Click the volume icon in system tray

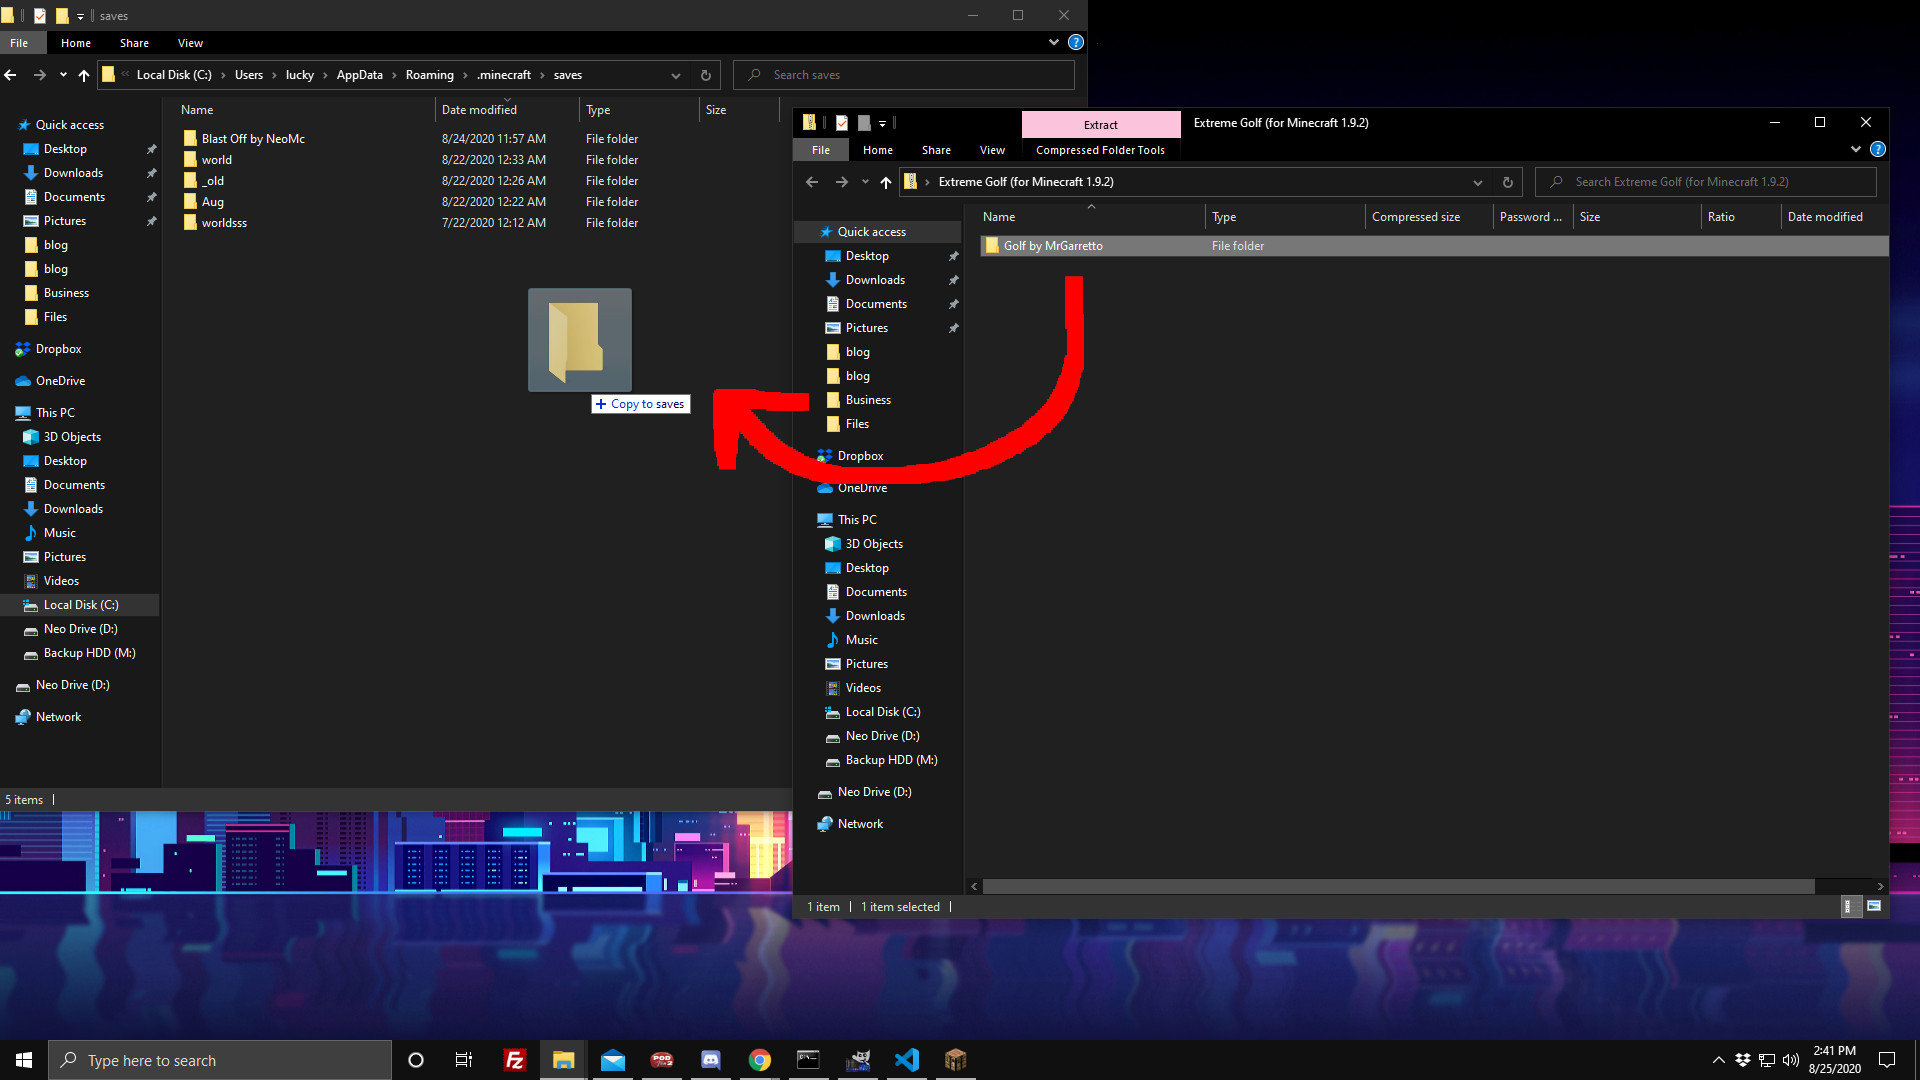[x=1791, y=1060]
